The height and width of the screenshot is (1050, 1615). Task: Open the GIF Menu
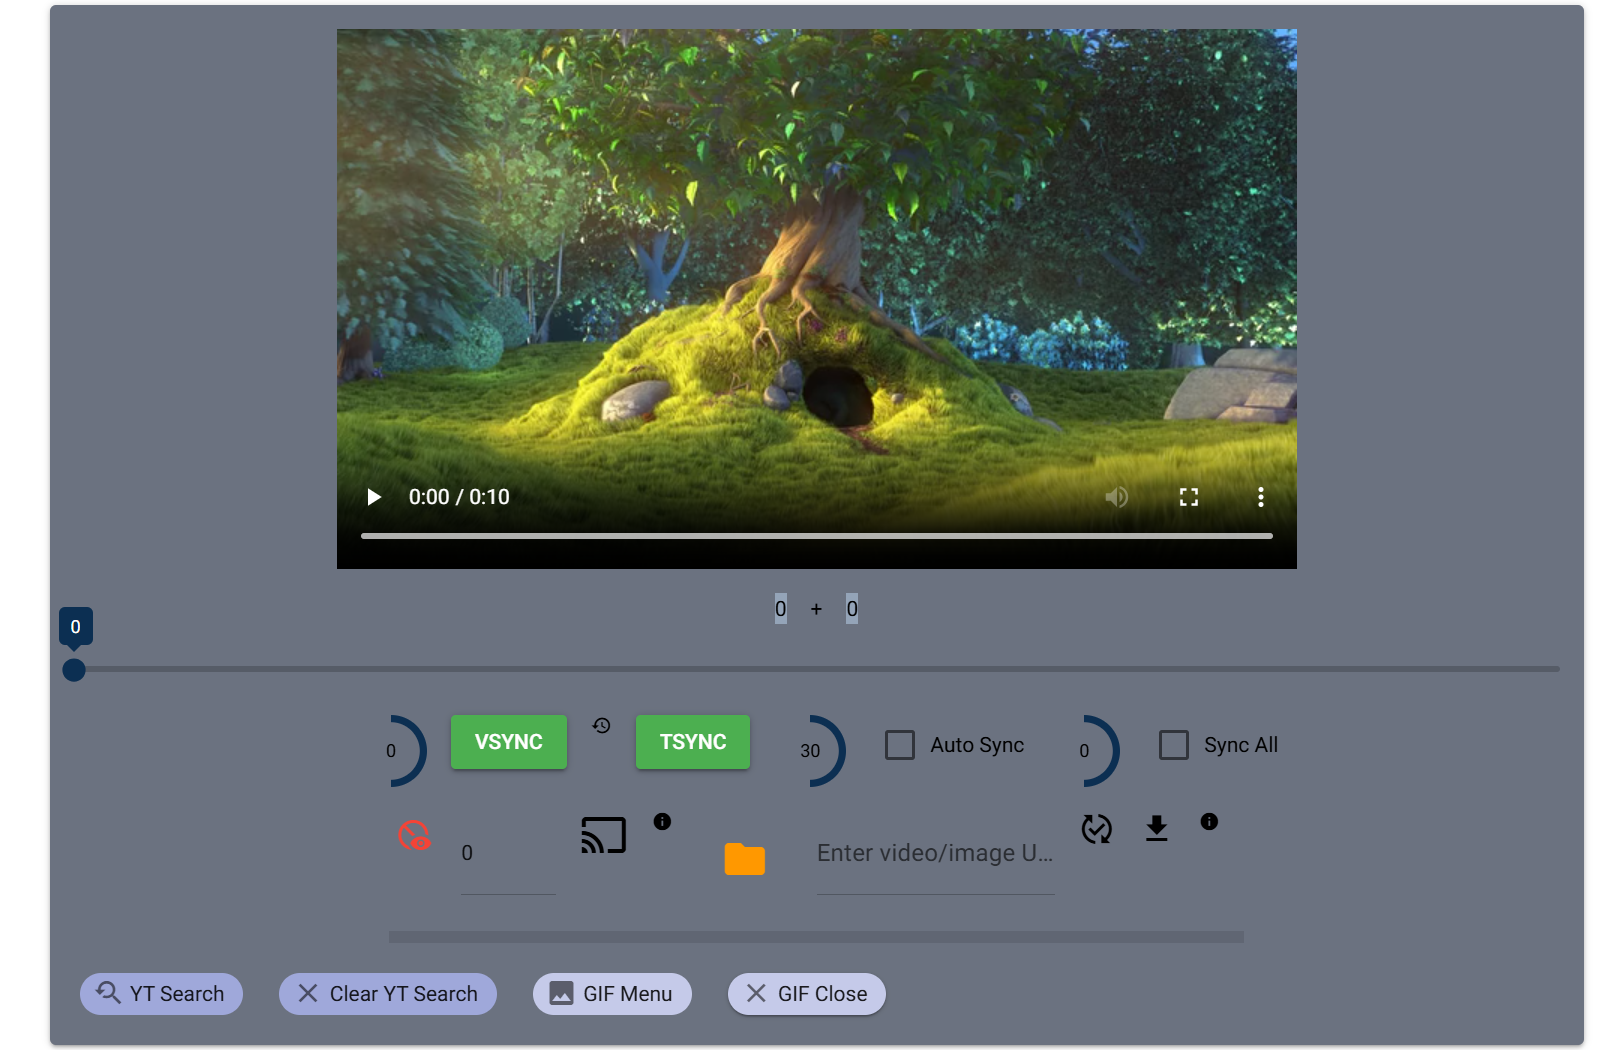coord(612,994)
